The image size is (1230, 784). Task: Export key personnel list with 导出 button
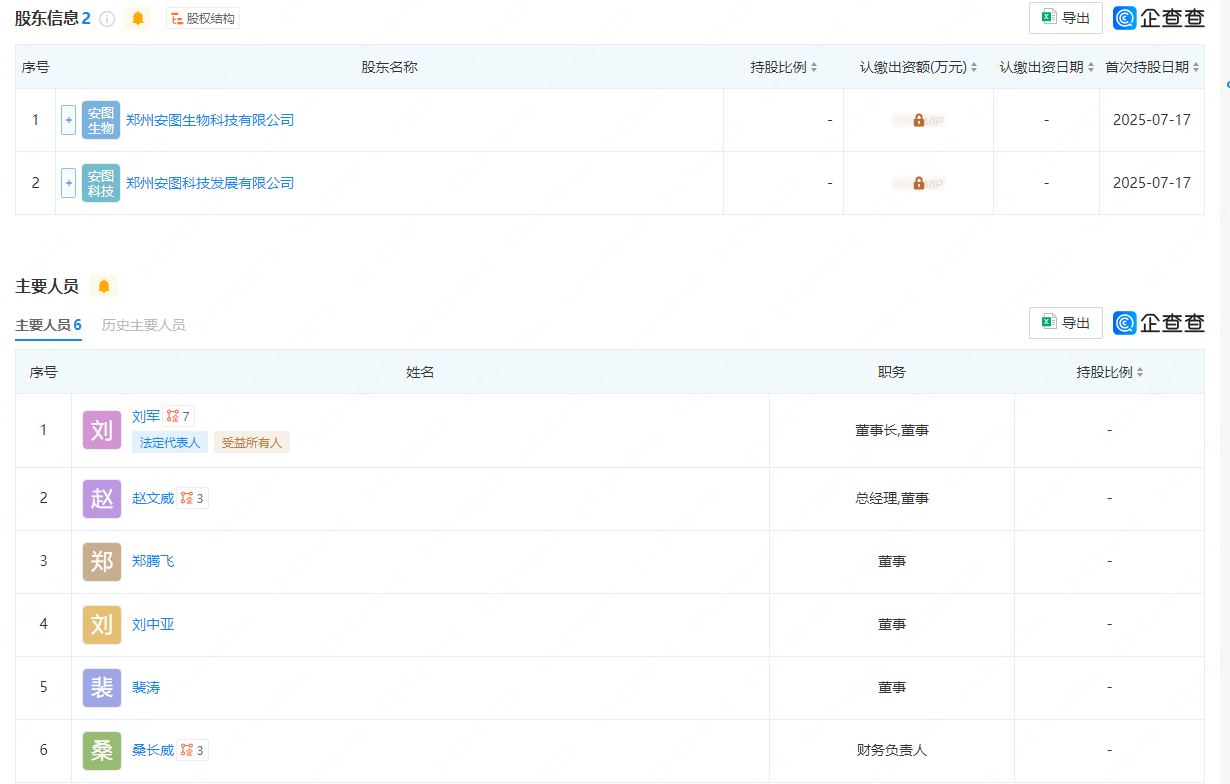pyautogui.click(x=1066, y=323)
